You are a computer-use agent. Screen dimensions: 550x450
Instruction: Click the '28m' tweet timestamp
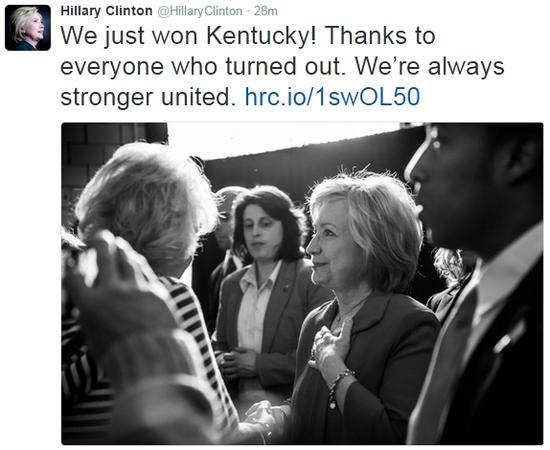[266, 11]
